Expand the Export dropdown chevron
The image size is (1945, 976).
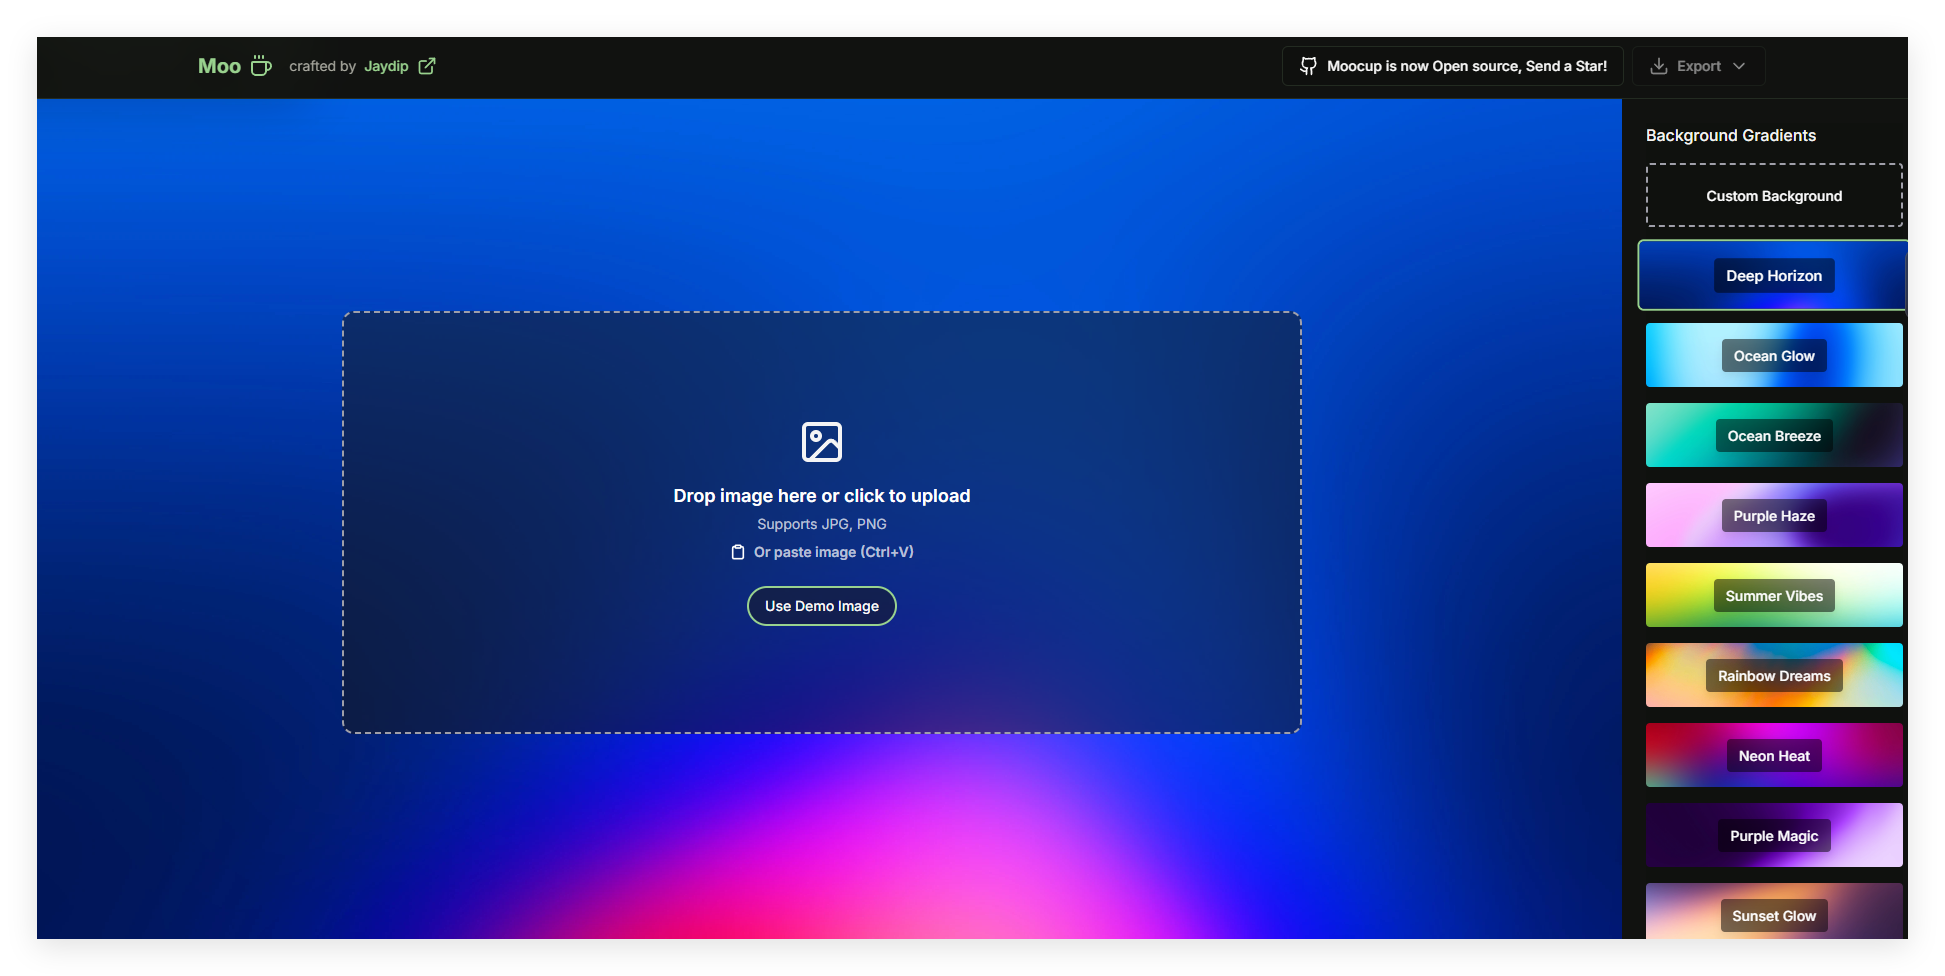click(x=1739, y=66)
